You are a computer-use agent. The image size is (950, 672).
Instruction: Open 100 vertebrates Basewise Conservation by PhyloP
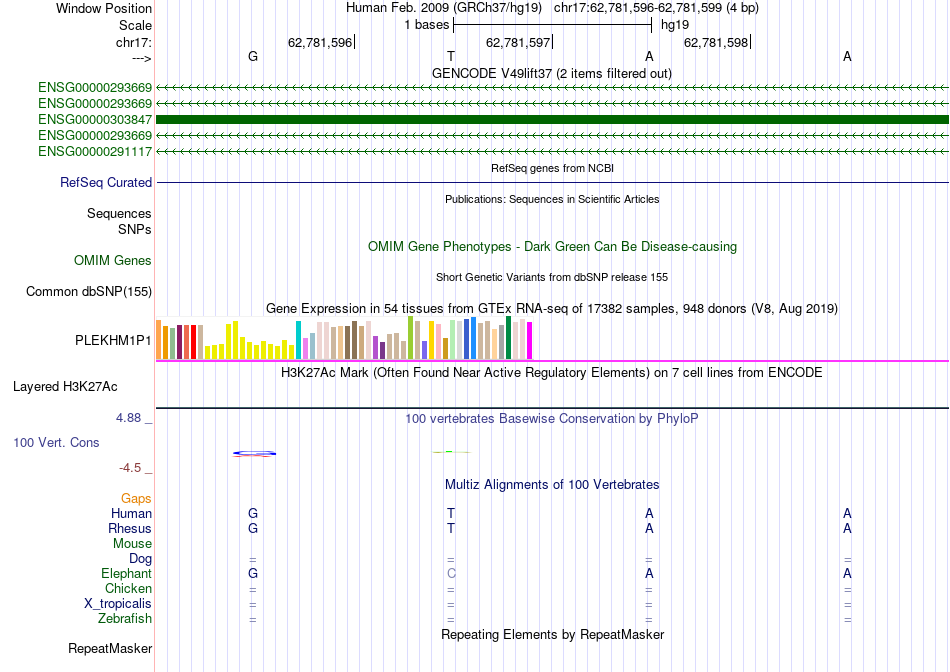click(552, 419)
